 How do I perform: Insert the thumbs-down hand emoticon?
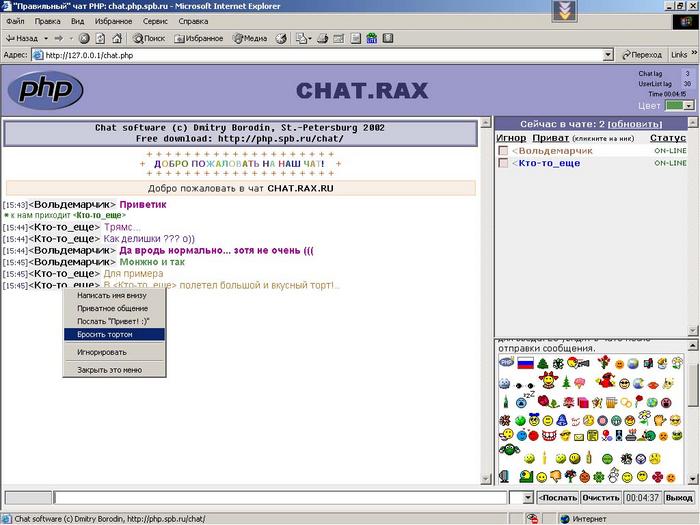pos(556,476)
